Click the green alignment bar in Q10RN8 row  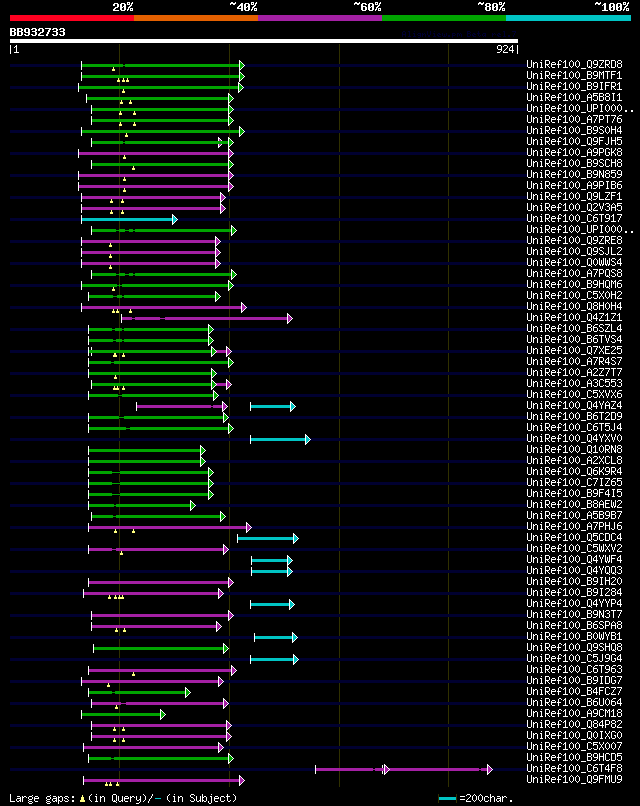pyautogui.click(x=147, y=451)
